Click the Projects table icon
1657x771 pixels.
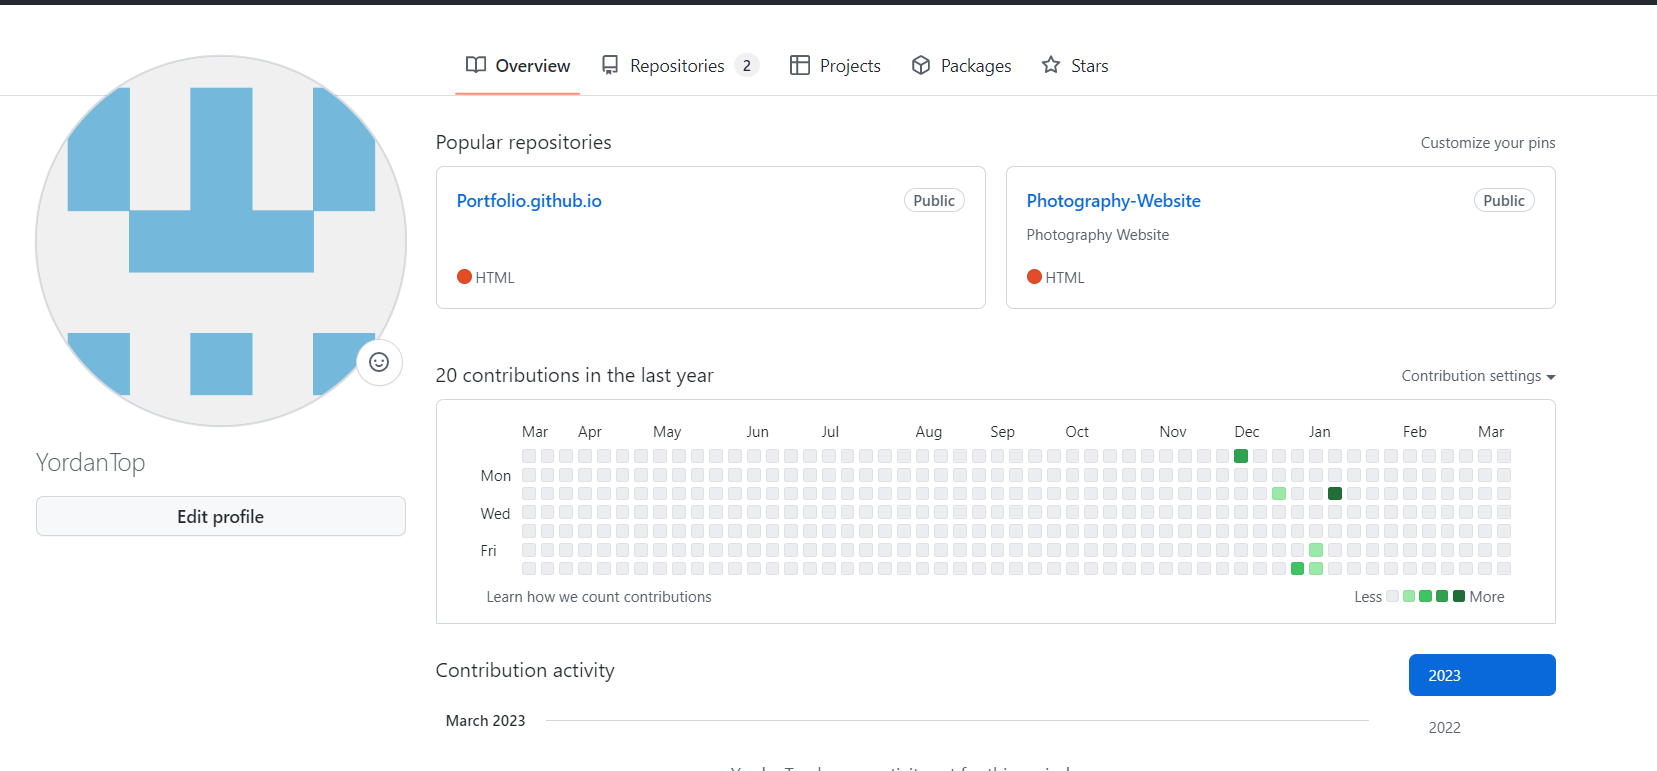click(800, 65)
